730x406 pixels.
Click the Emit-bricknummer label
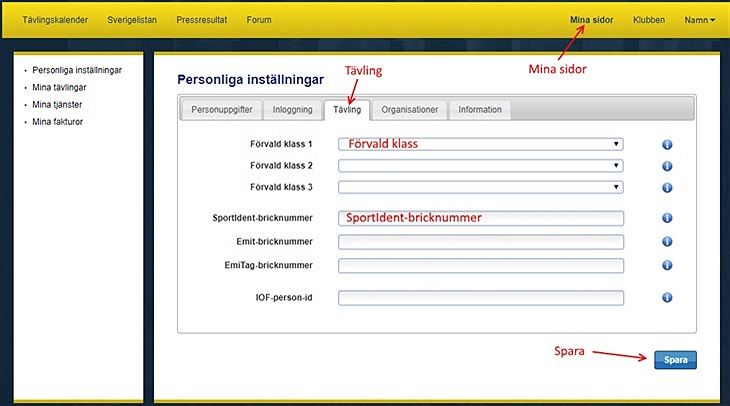pyautogui.click(x=274, y=242)
